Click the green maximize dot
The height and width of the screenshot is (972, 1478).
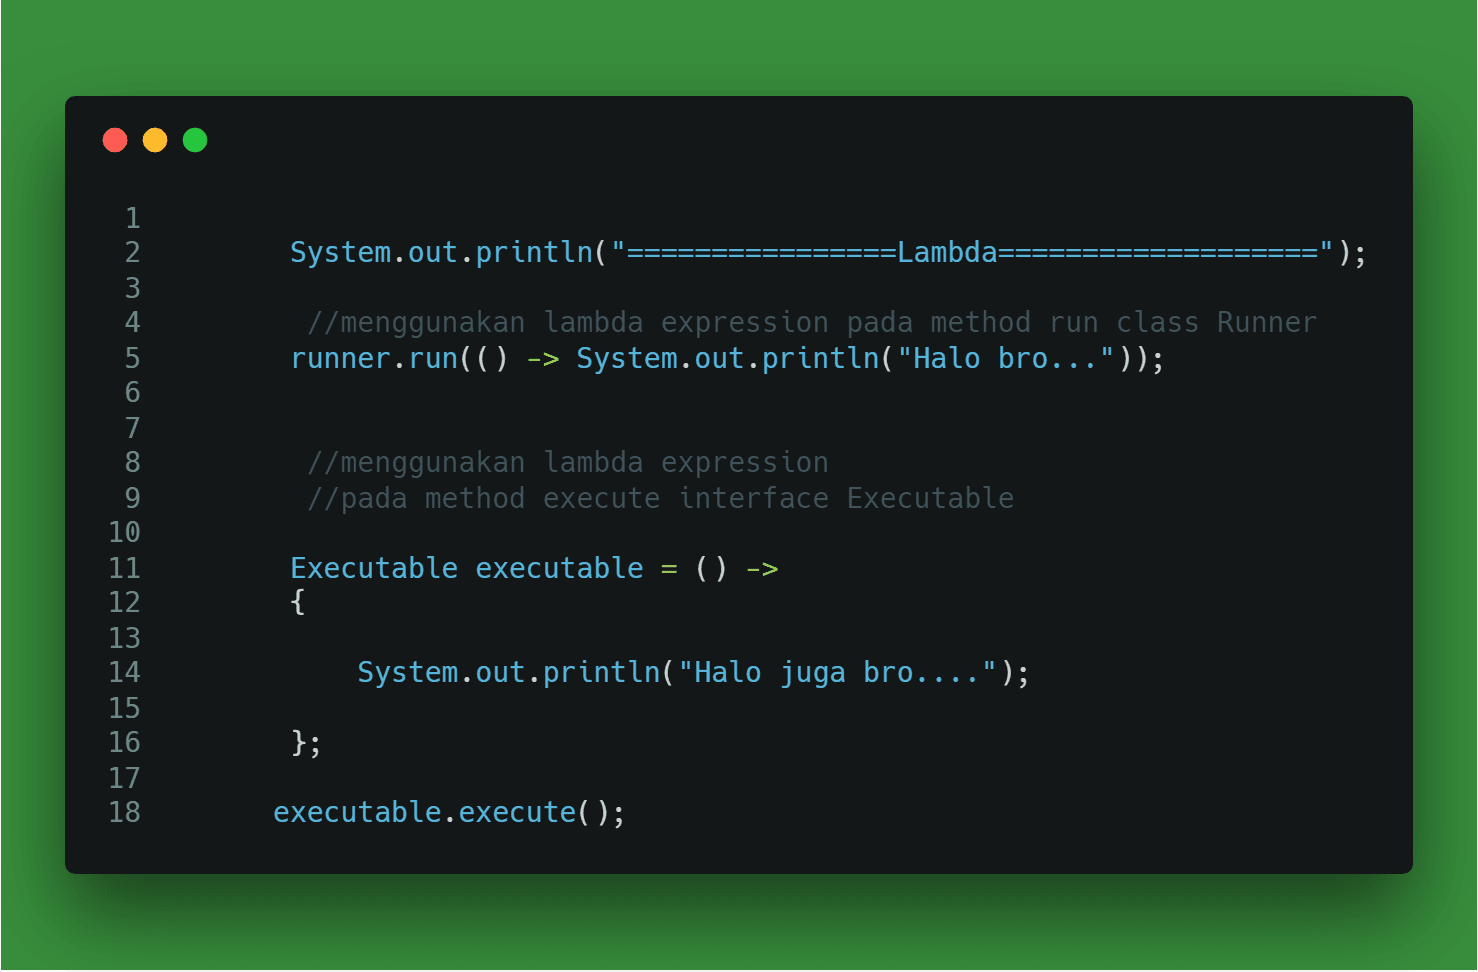coord(195,140)
